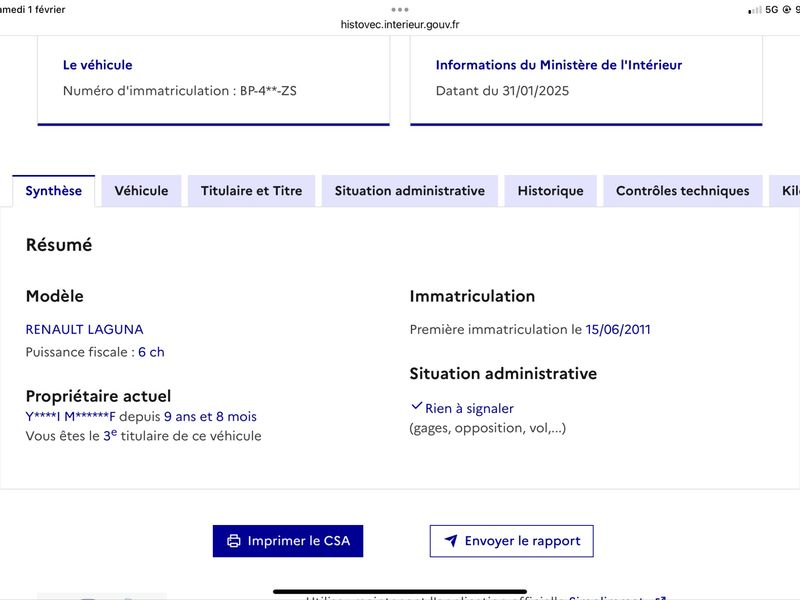Open the Titulaire et Titre tab
The image size is (800, 600).
coord(252,191)
